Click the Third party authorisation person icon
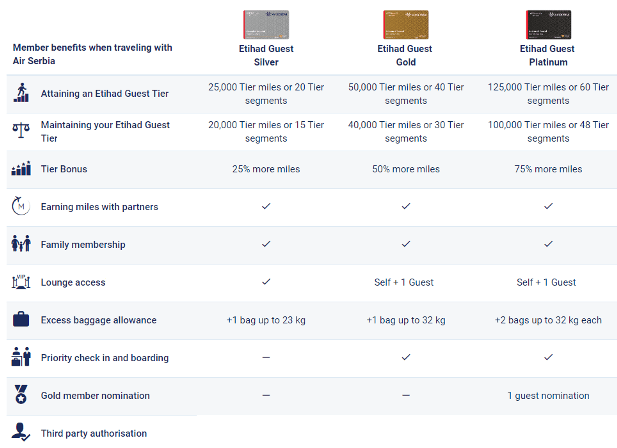Image resolution: width=617 pixels, height=448 pixels. [x=21, y=432]
